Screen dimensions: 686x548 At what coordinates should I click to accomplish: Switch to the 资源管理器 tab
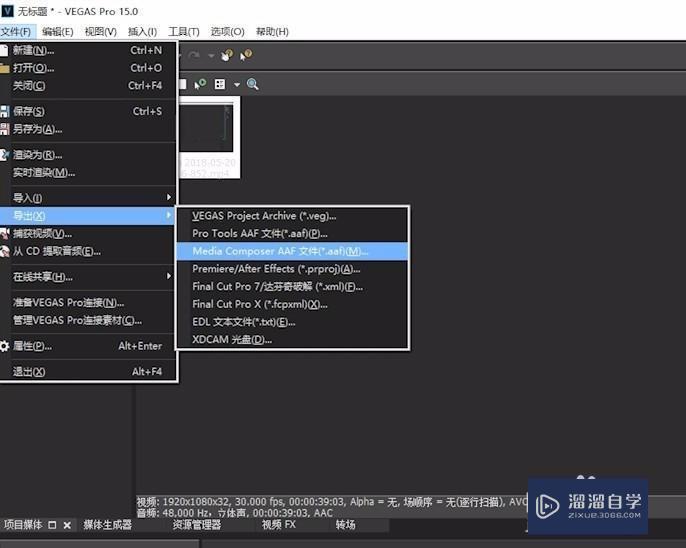pos(197,525)
